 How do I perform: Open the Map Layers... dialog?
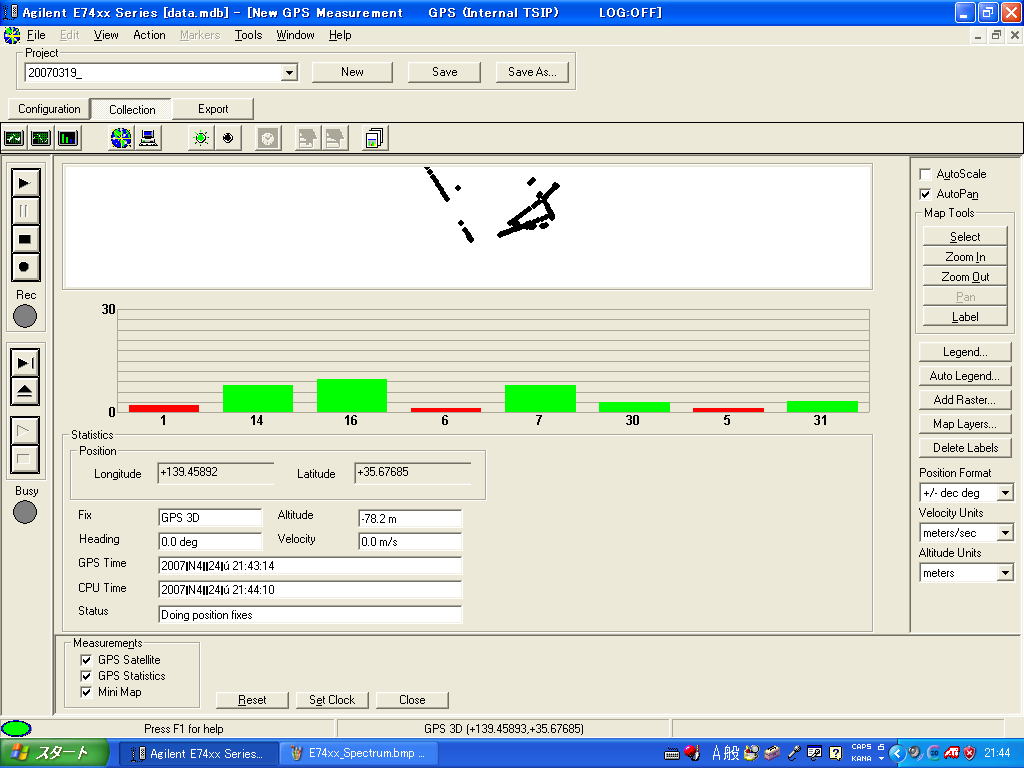(965, 424)
